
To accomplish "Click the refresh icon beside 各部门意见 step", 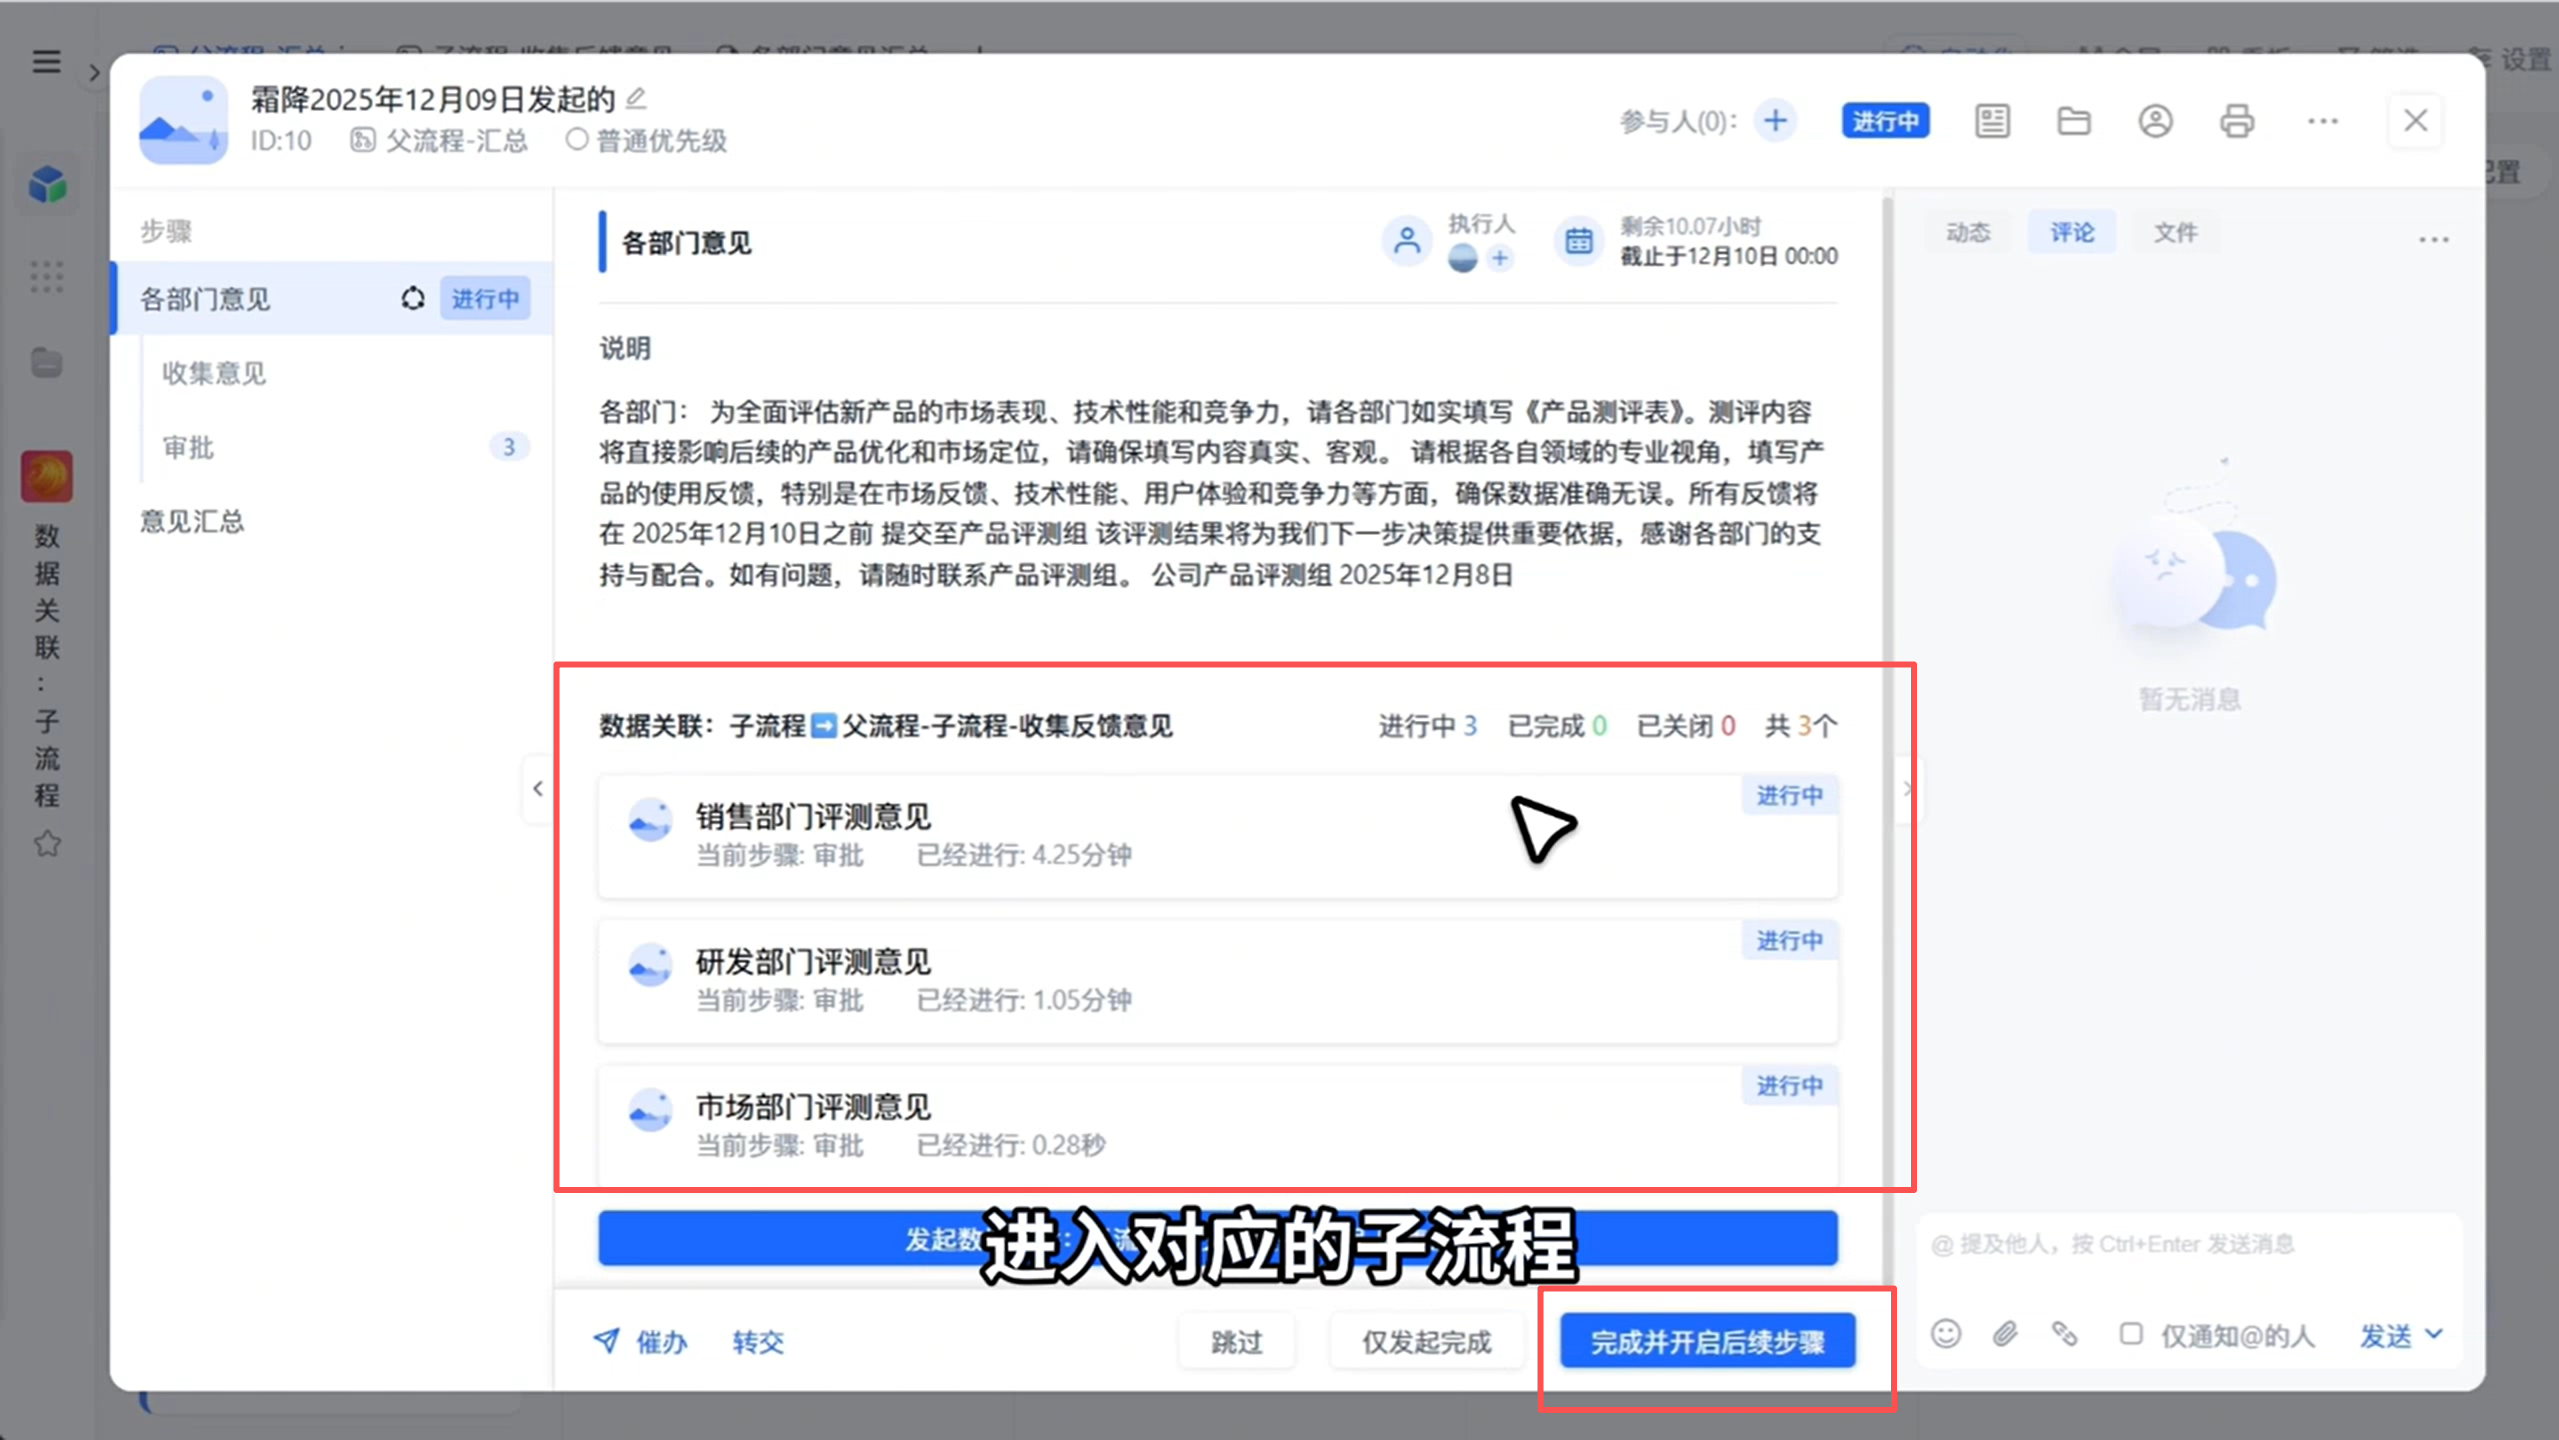I will pos(413,298).
